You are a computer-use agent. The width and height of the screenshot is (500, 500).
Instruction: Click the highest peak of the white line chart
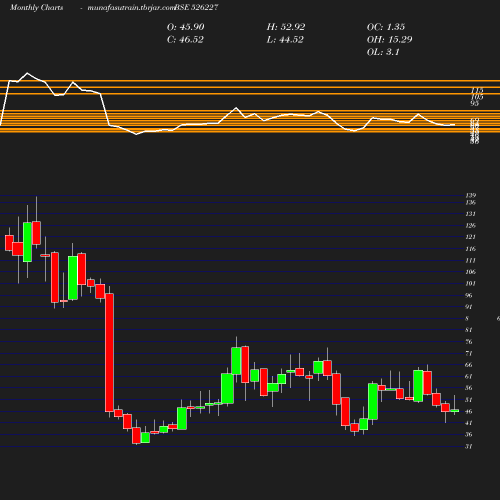pos(27,73)
